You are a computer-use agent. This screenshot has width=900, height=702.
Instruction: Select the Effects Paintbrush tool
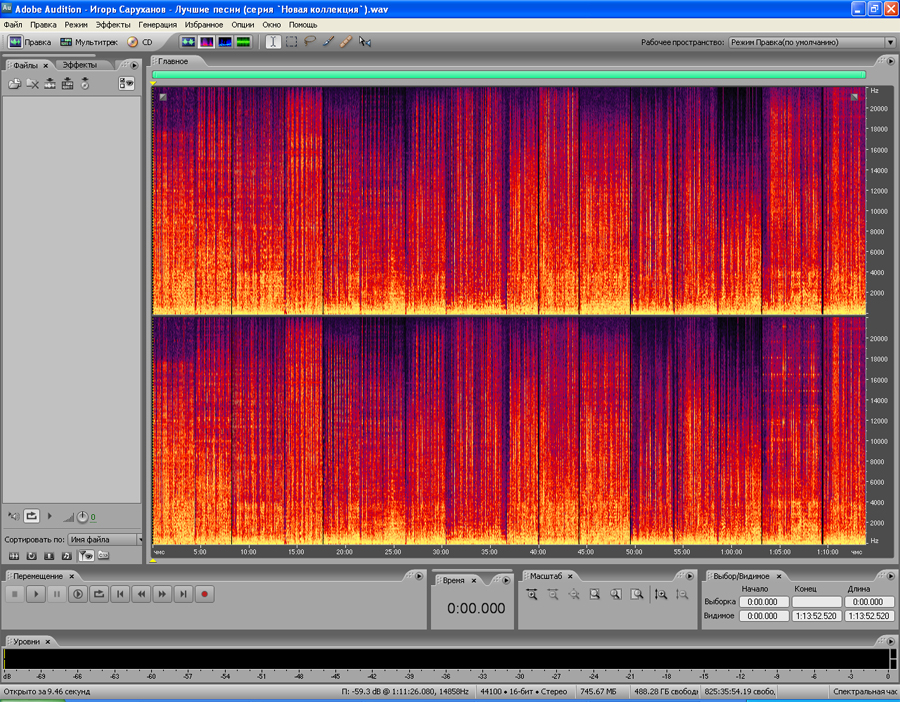point(328,42)
